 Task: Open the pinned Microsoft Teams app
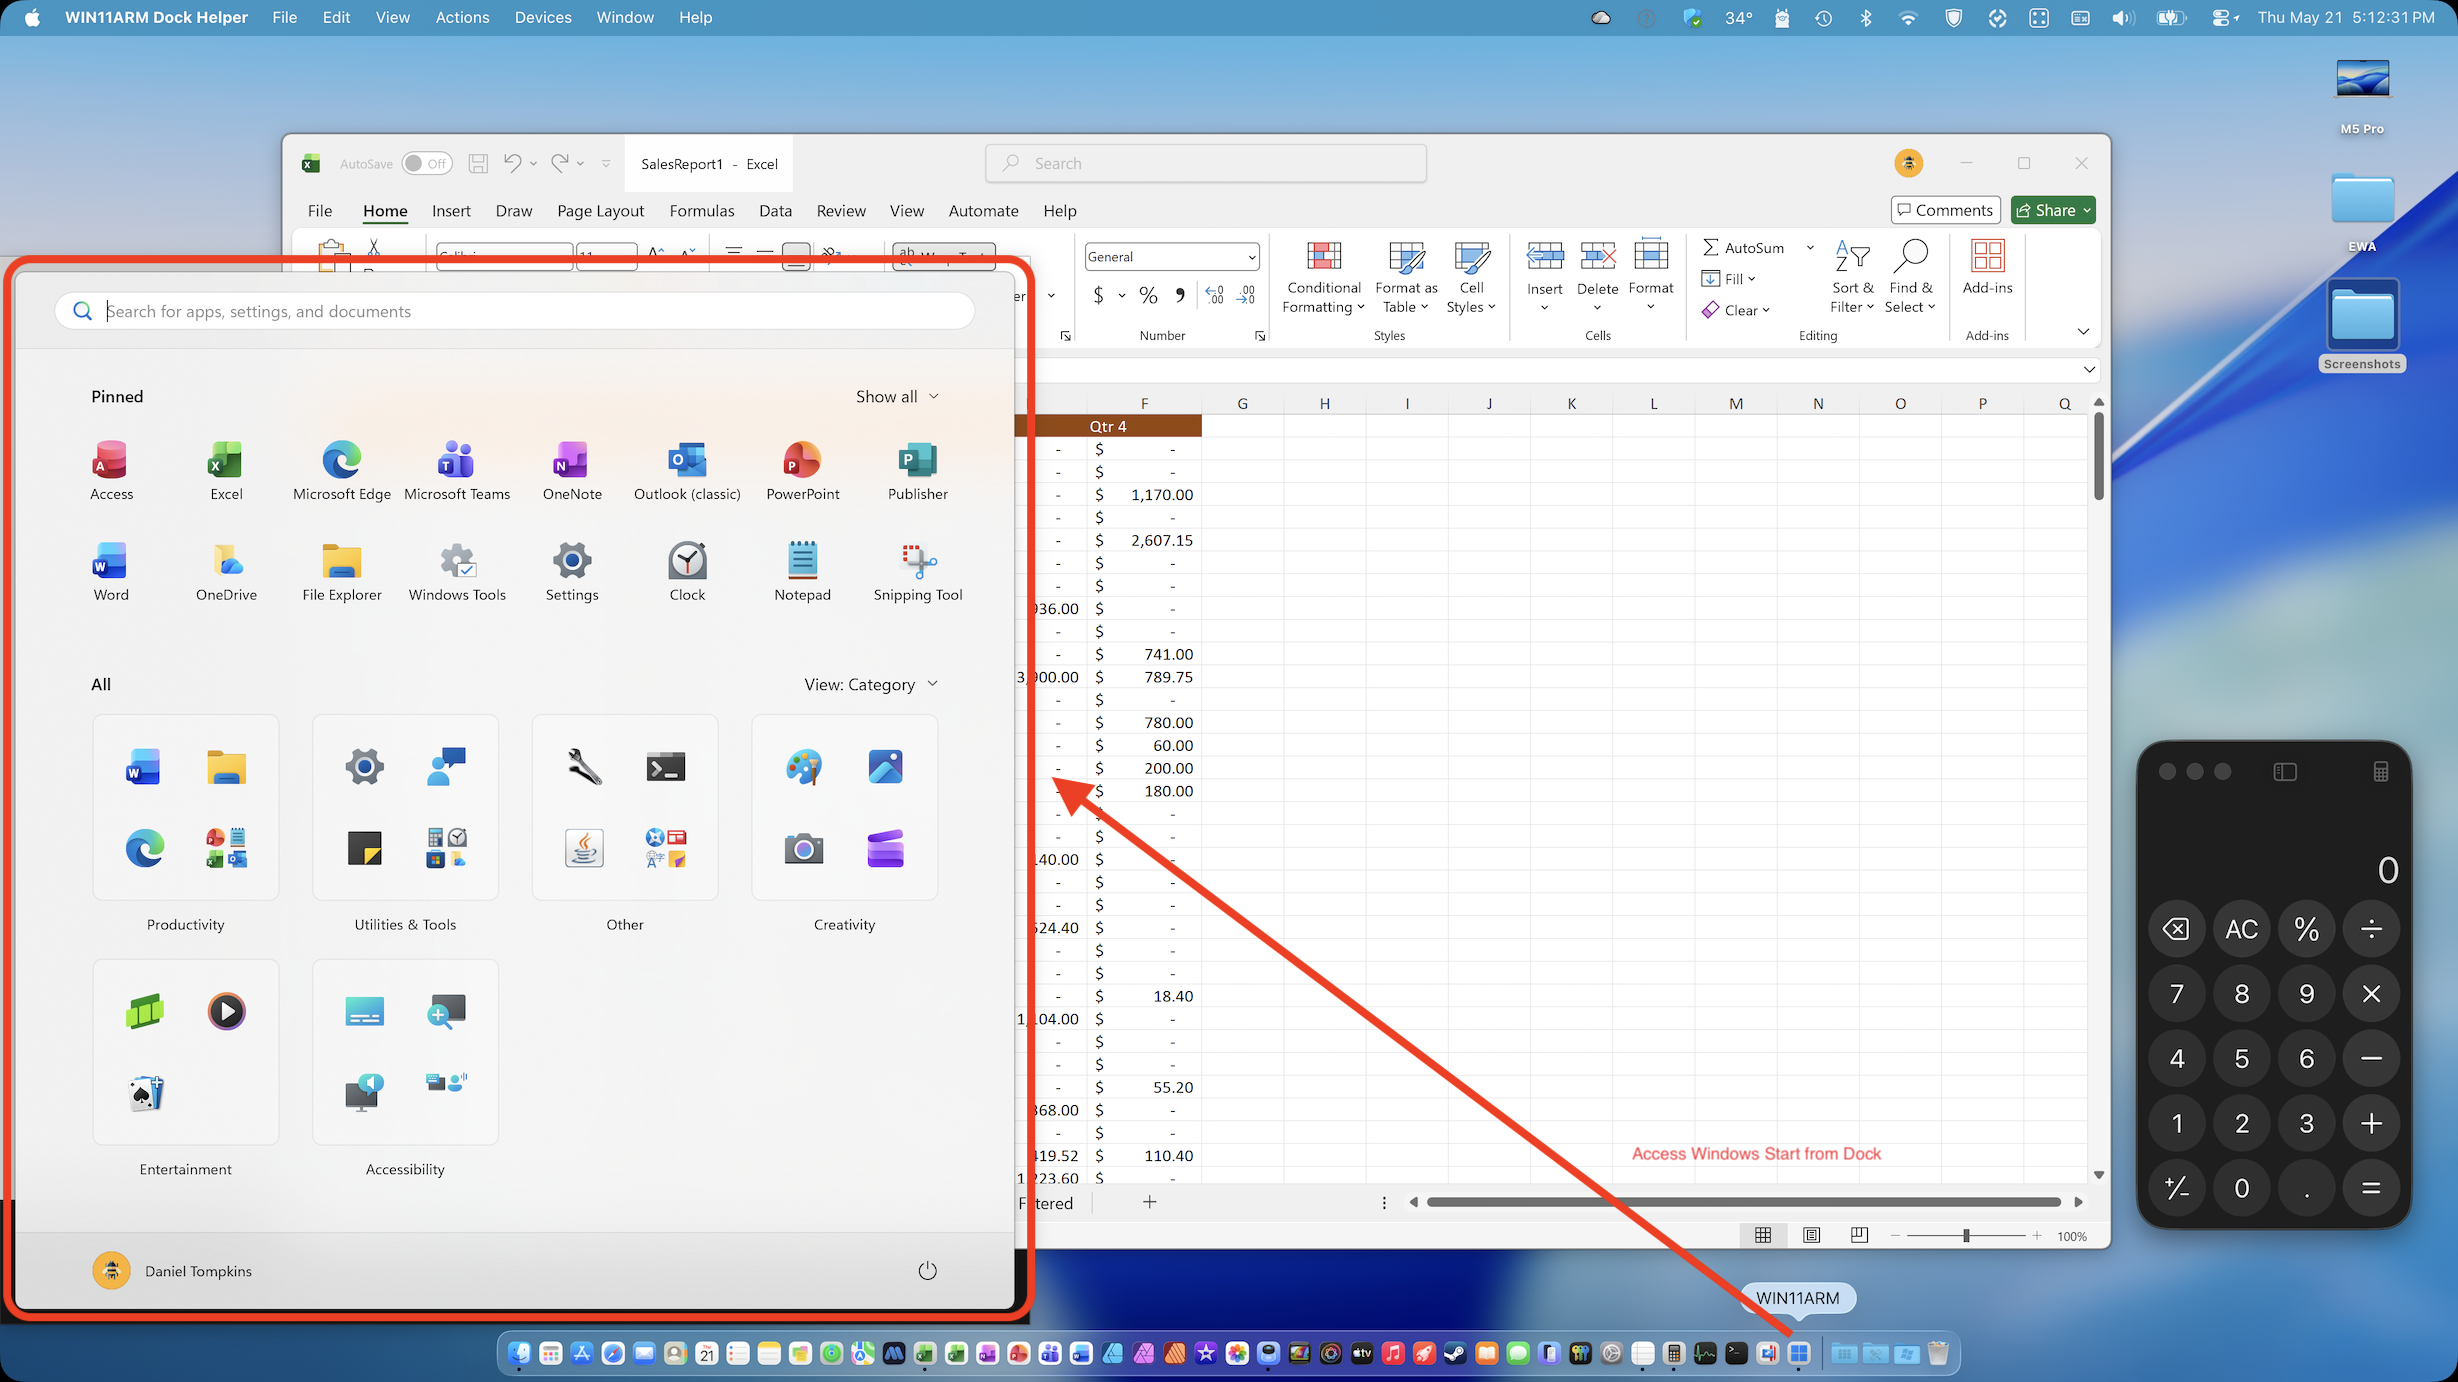click(457, 470)
